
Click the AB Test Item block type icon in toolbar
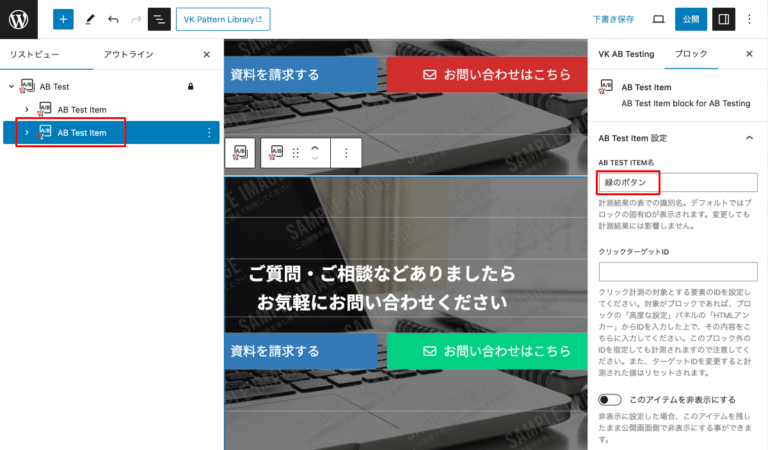[x=277, y=153]
